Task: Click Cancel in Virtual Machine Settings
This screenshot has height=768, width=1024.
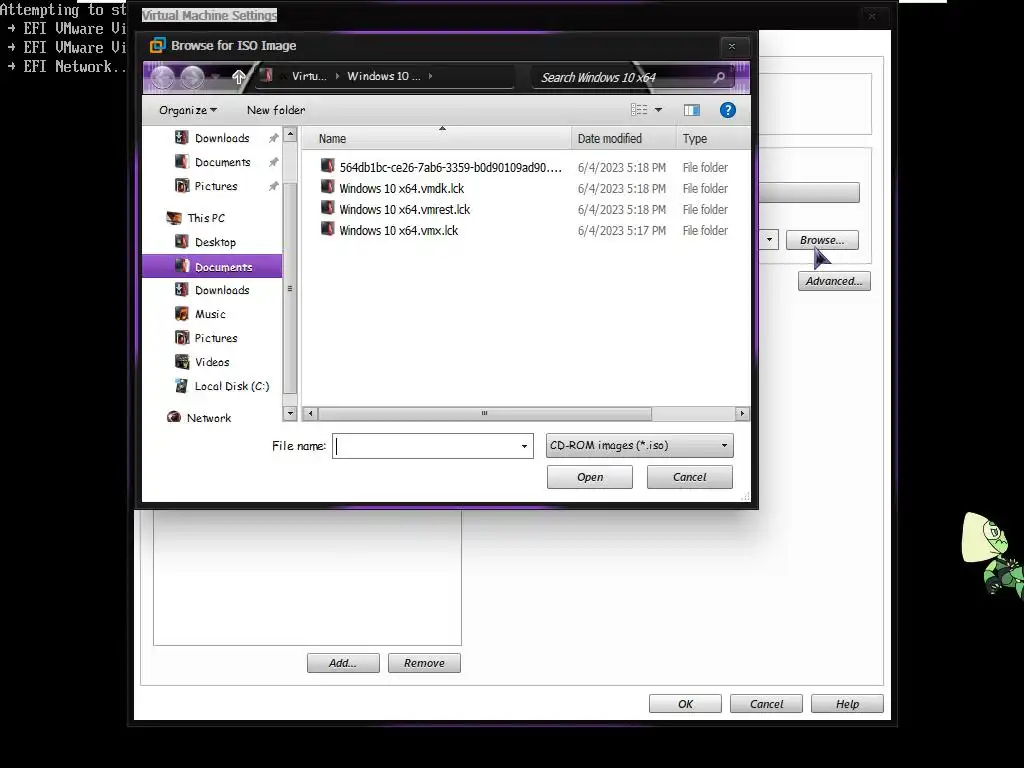Action: pos(766,704)
